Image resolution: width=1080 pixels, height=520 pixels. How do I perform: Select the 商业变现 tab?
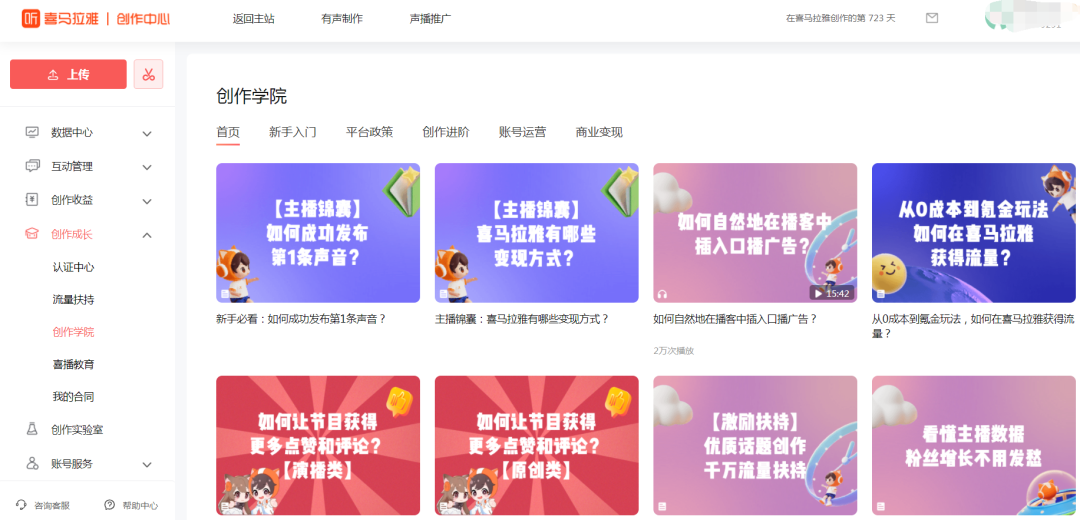pyautogui.click(x=599, y=132)
